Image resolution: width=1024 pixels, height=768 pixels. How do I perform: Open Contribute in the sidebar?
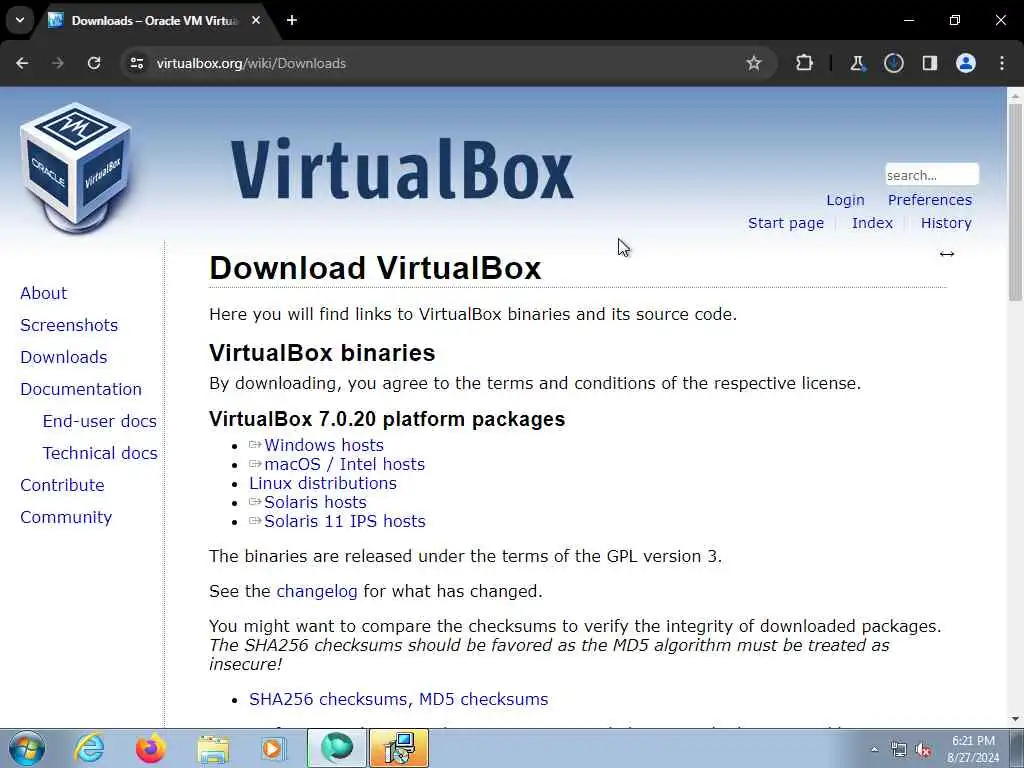tap(62, 485)
